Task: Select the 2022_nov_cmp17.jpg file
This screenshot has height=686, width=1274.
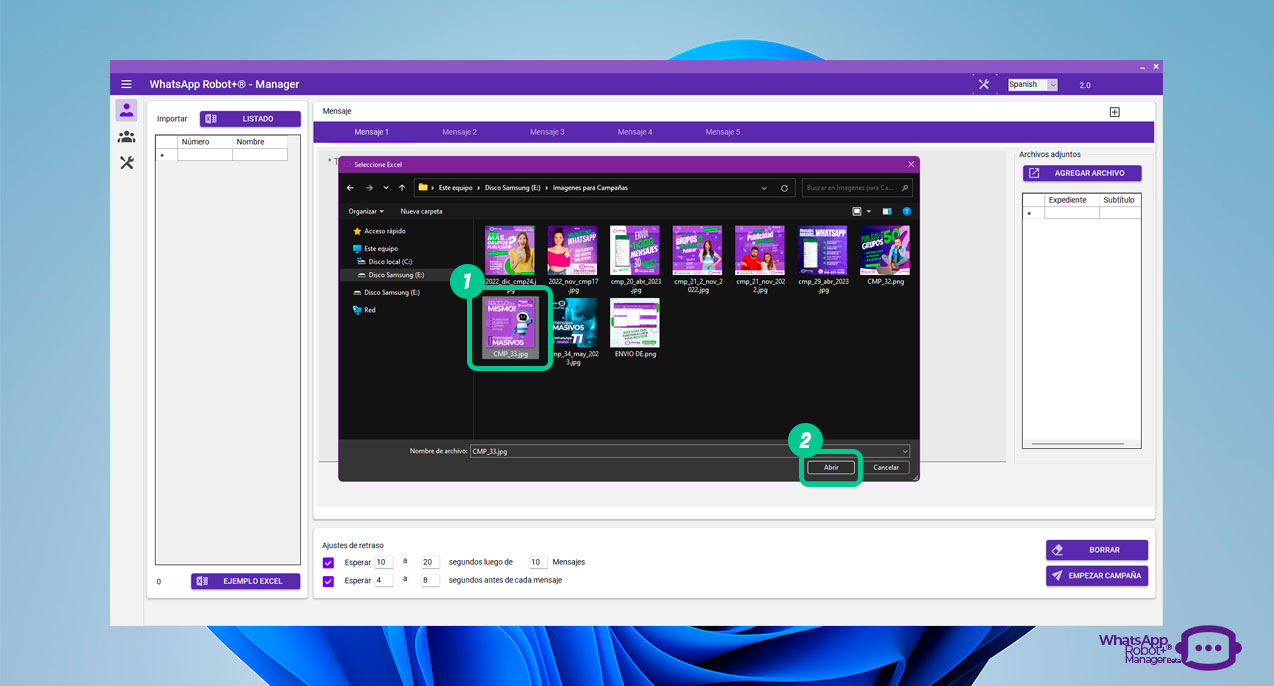Action: point(573,259)
